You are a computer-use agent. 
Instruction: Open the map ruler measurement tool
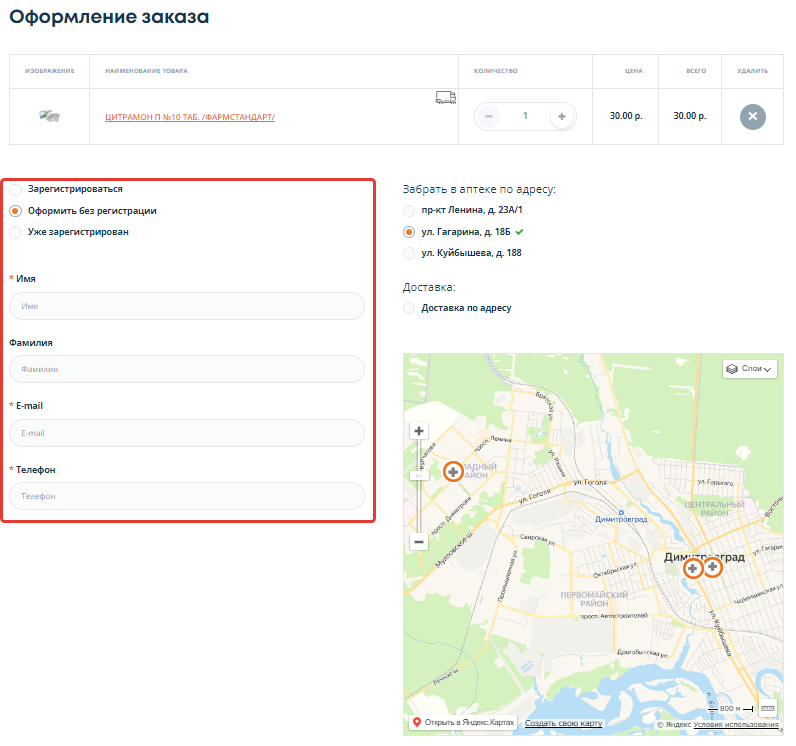(x=768, y=707)
